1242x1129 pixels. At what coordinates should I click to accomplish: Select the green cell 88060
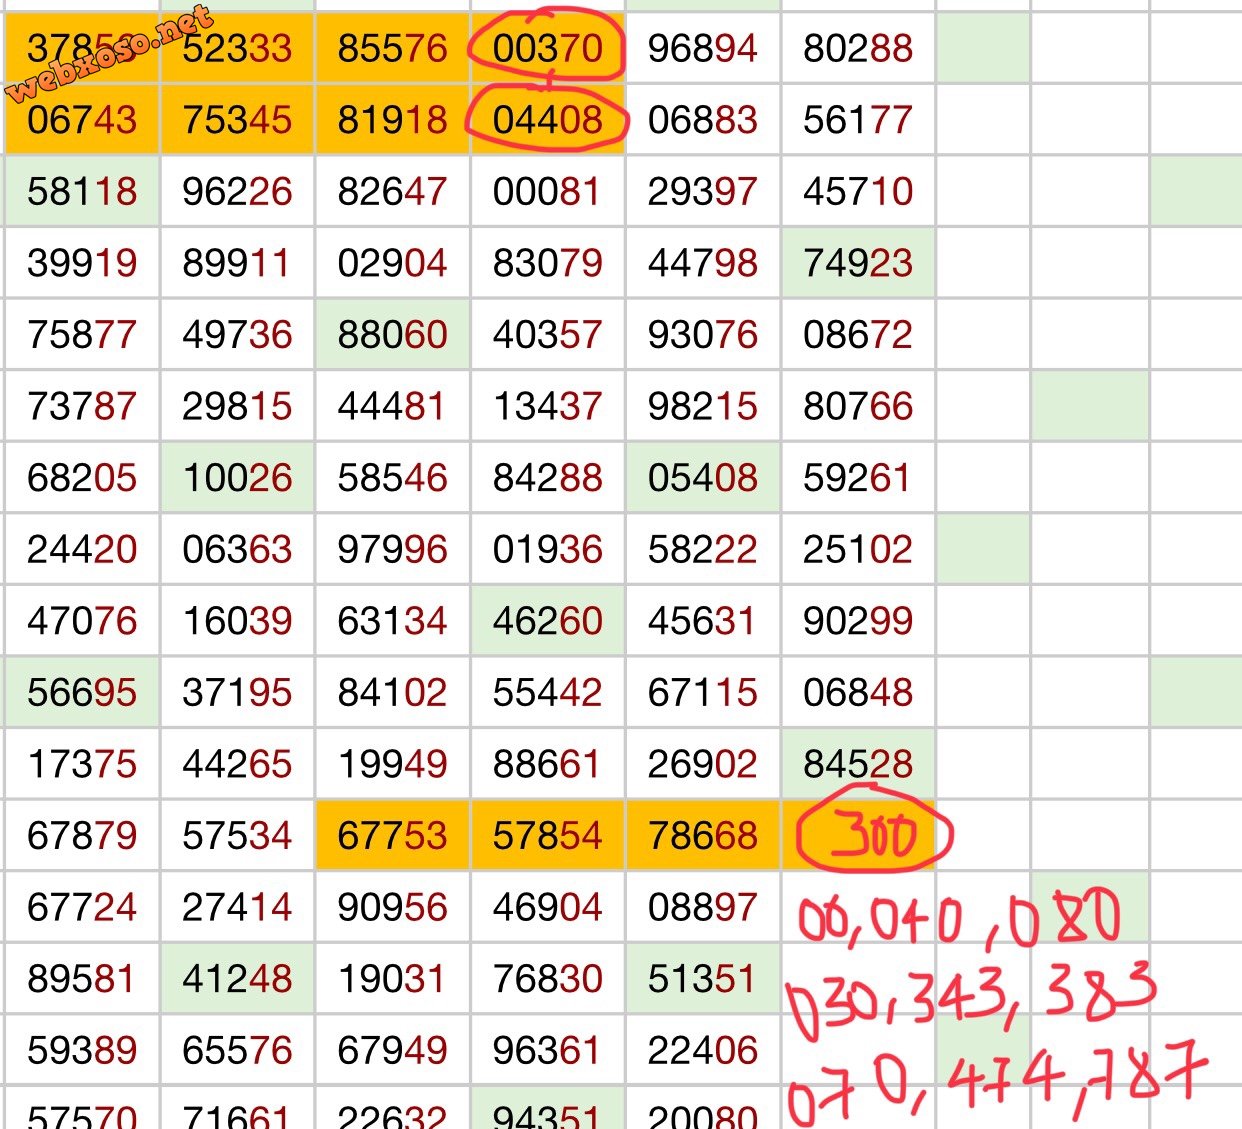(393, 334)
